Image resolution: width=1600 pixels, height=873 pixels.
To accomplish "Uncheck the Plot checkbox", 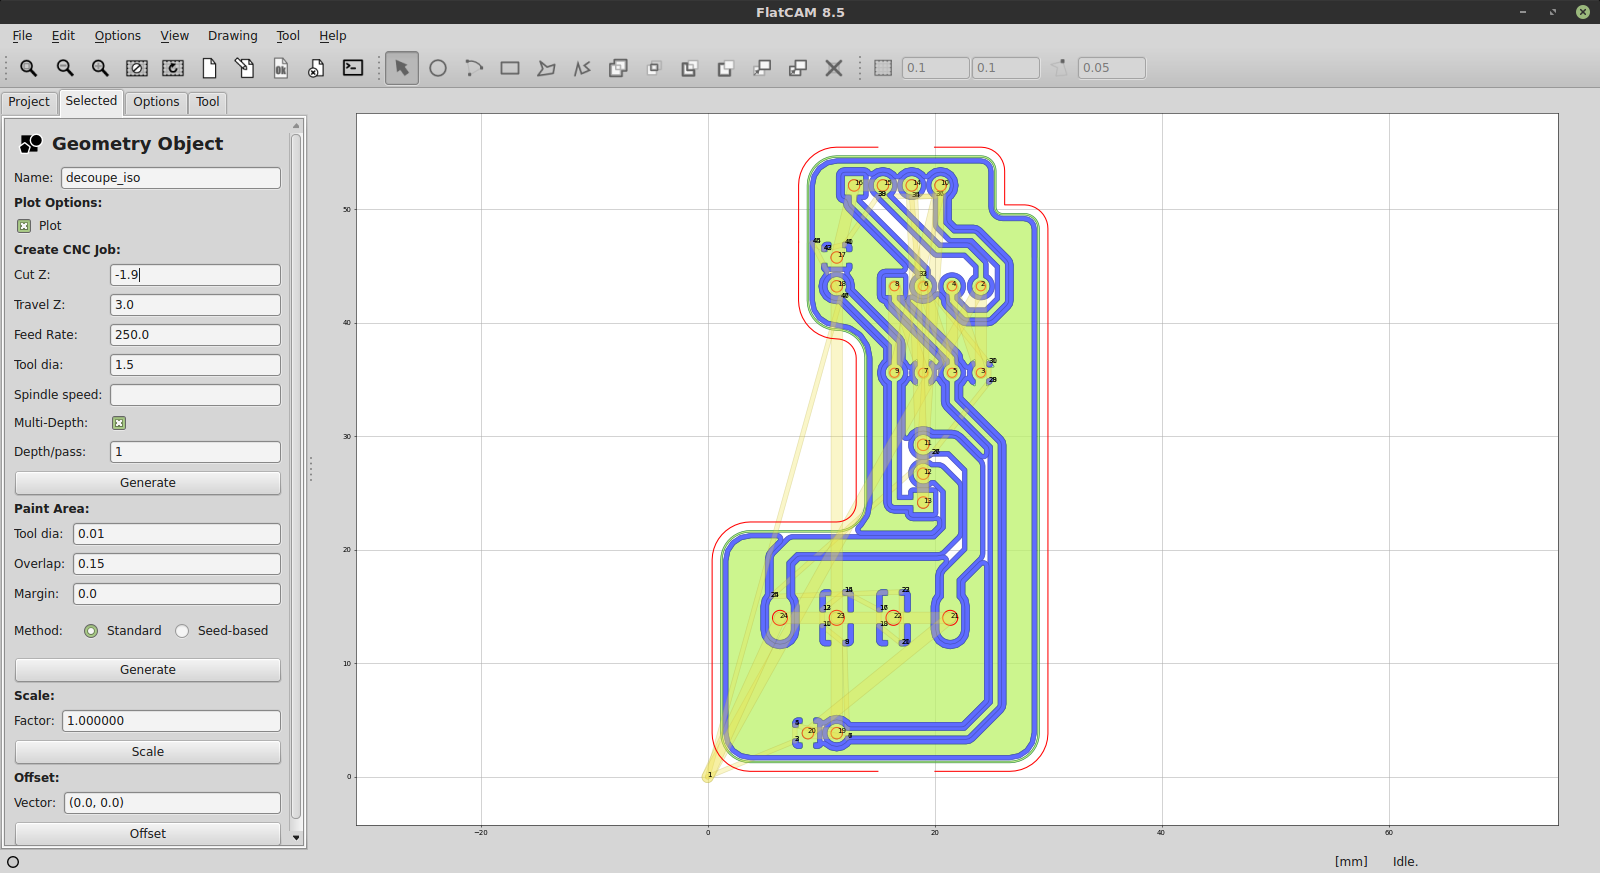I will [24, 226].
